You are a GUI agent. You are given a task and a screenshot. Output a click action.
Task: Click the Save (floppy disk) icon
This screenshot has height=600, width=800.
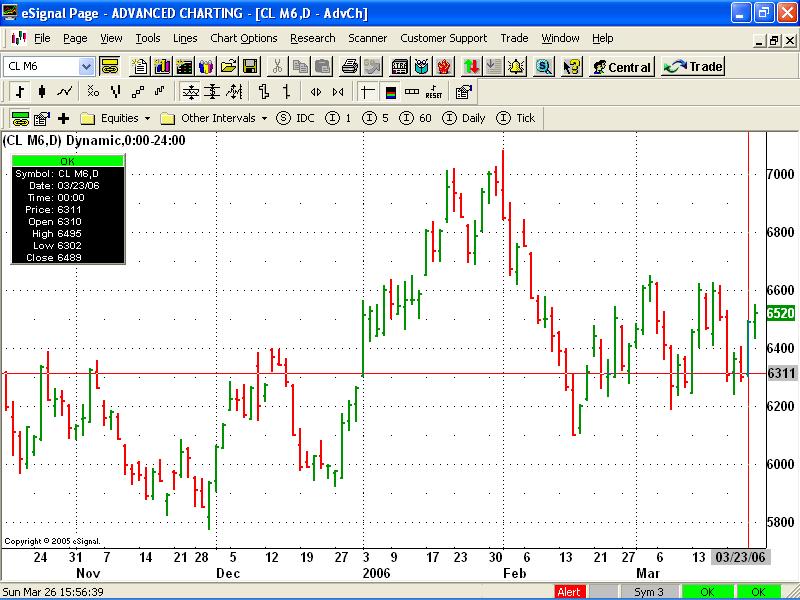[250, 67]
